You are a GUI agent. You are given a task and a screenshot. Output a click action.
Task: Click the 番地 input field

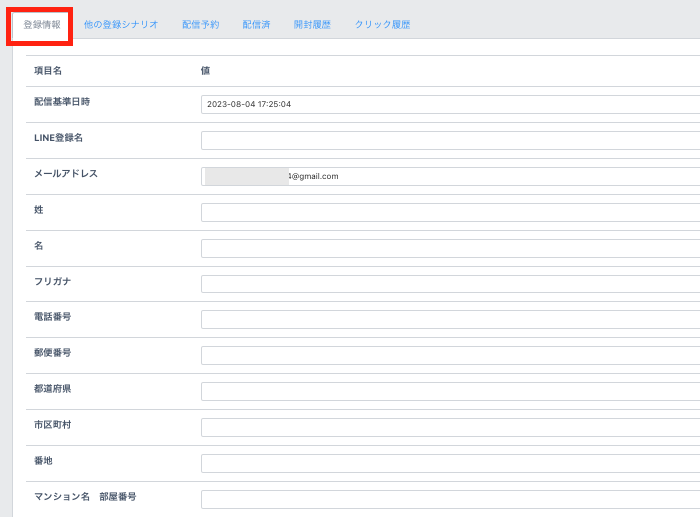tap(450, 464)
